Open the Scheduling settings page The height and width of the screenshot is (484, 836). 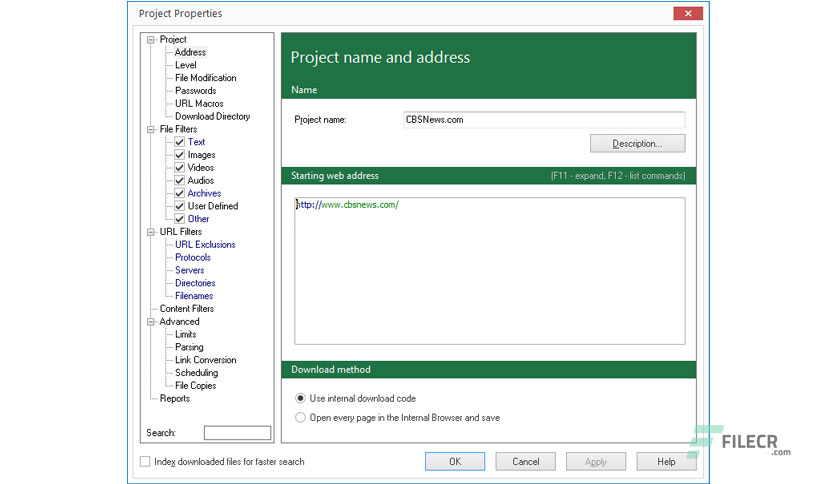(197, 373)
